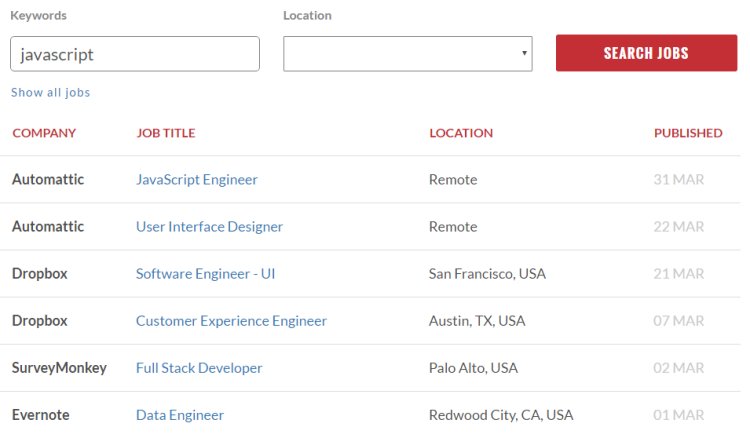
Task: Click the Redwood City, CA, USA location
Action: click(x=501, y=415)
